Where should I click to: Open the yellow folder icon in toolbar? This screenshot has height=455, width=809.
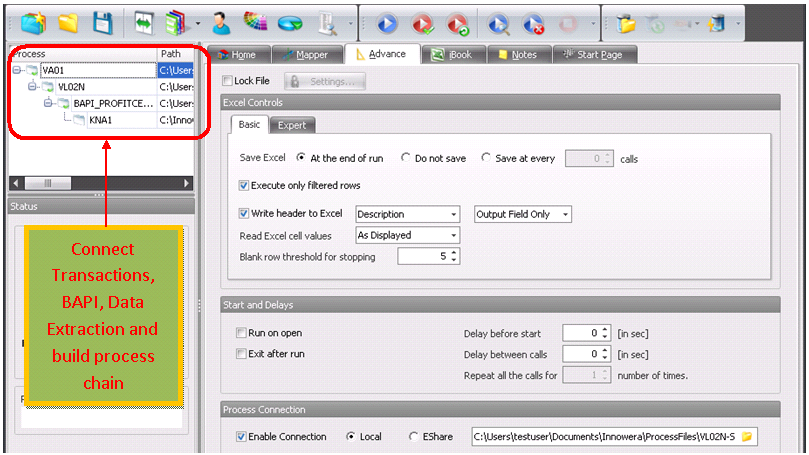point(68,22)
